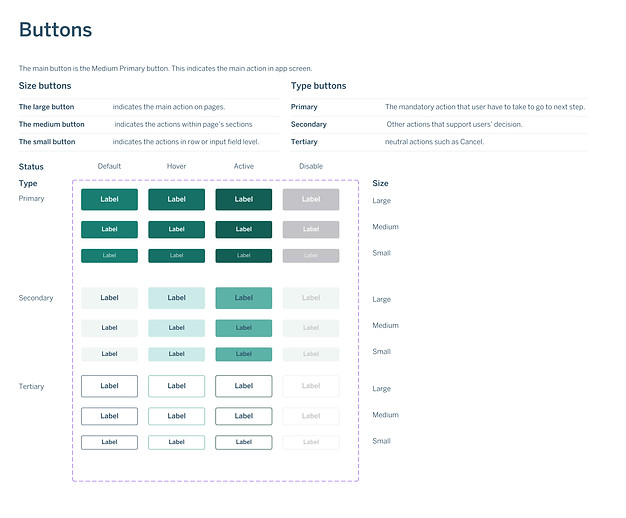Click the medium Primary Default button
626x518 pixels.
pos(109,229)
